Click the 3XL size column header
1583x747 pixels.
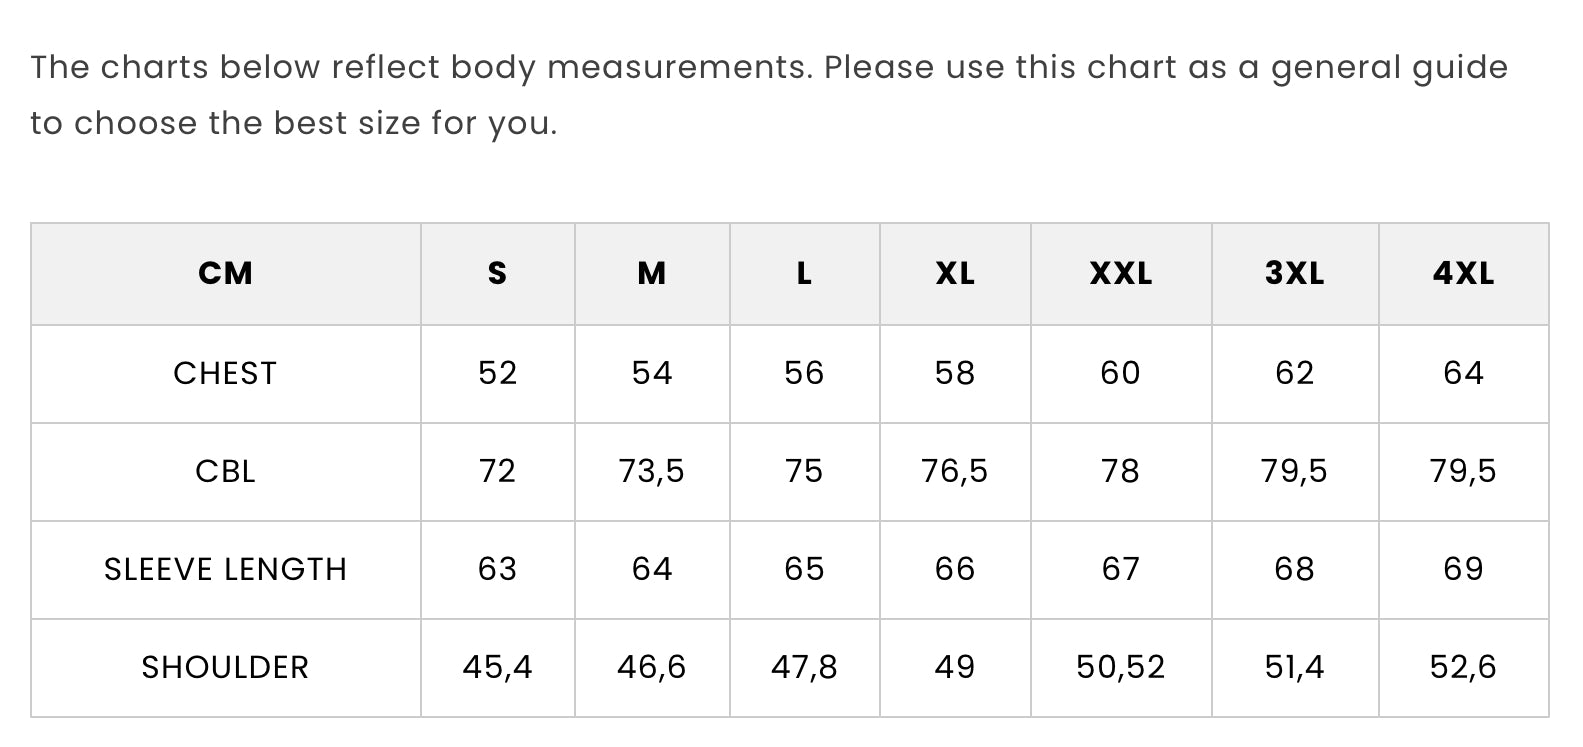pos(1294,273)
